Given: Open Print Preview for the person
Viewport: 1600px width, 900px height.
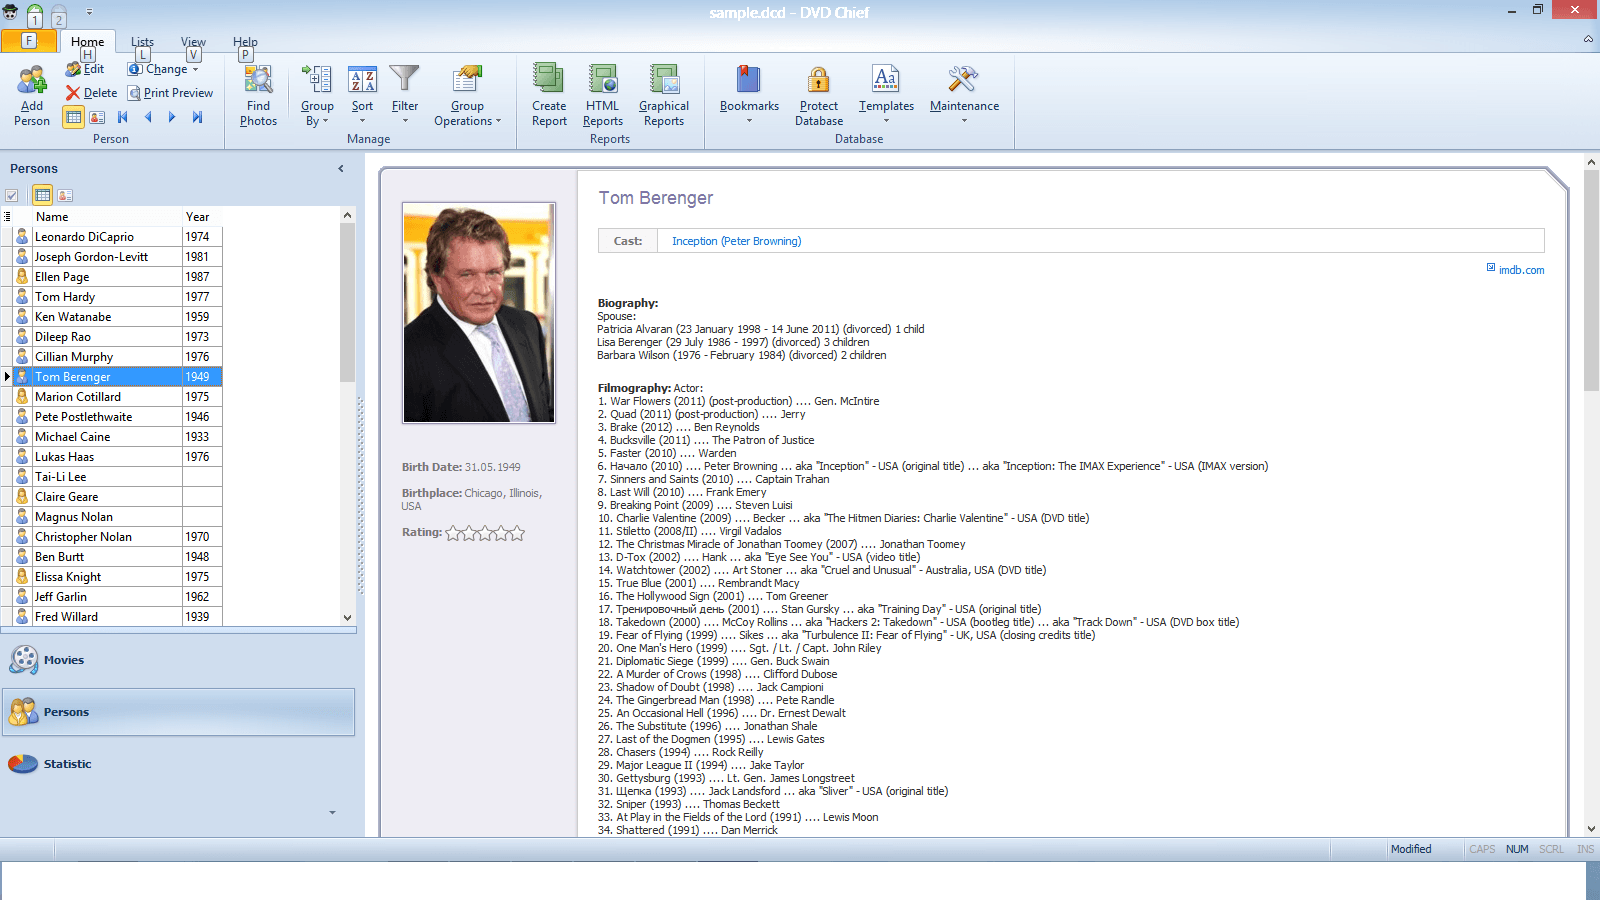Looking at the screenshot, I should click(x=170, y=93).
